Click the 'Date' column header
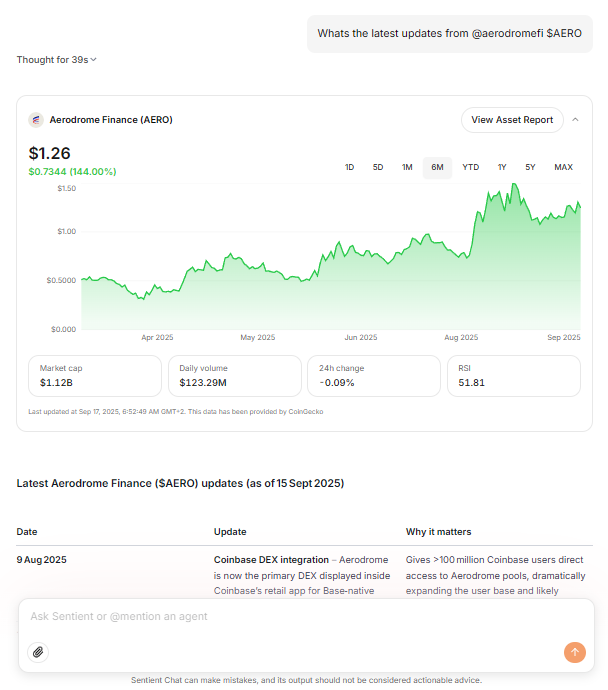Screen dimensions: 608x690 27,532
